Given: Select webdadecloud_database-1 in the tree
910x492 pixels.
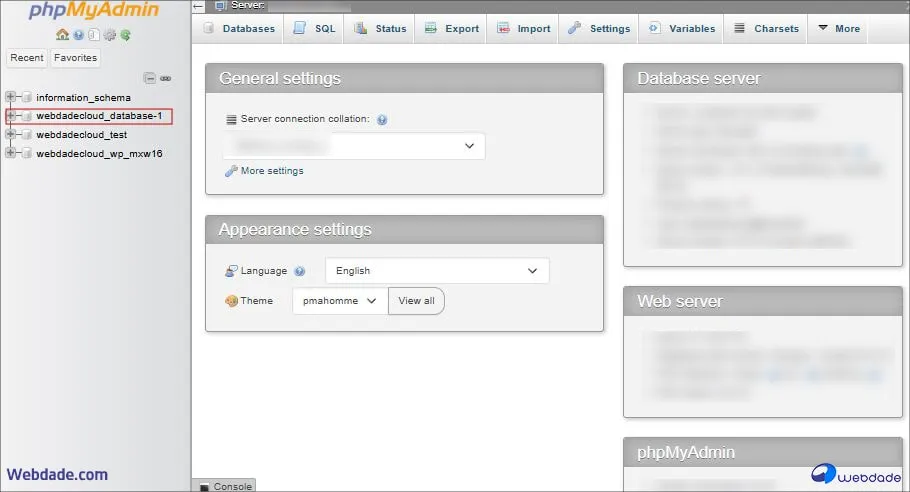Looking at the screenshot, I should [x=99, y=116].
